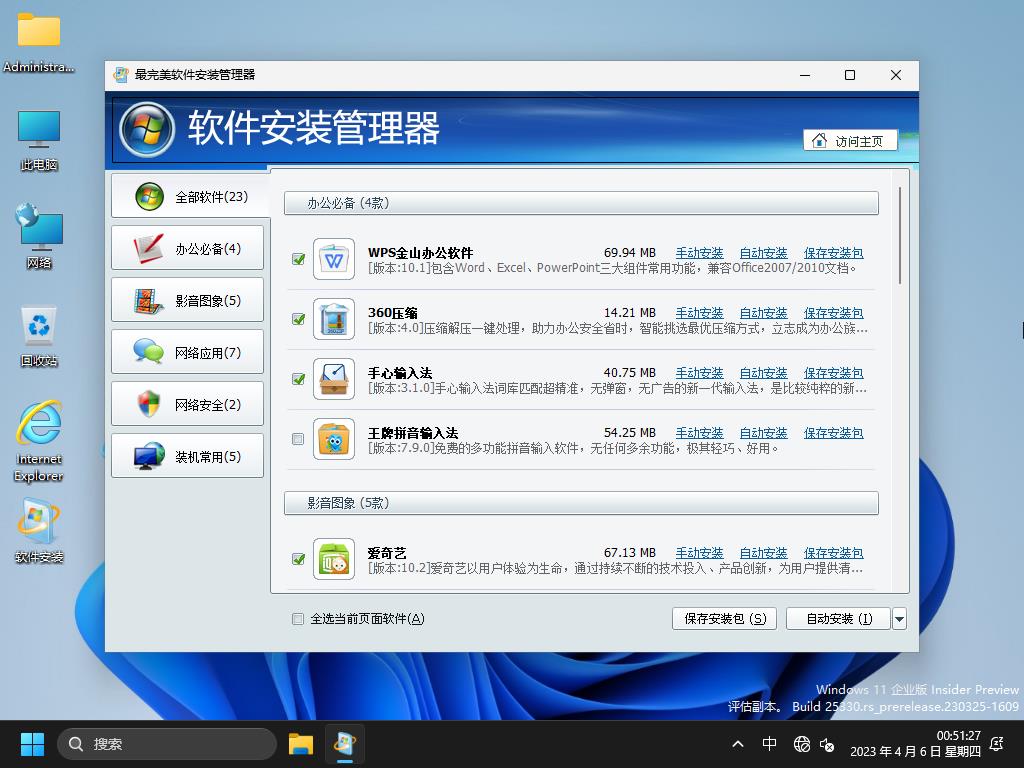Click the WPS金山办公软件 app icon
This screenshot has height=768, width=1024.
point(334,260)
